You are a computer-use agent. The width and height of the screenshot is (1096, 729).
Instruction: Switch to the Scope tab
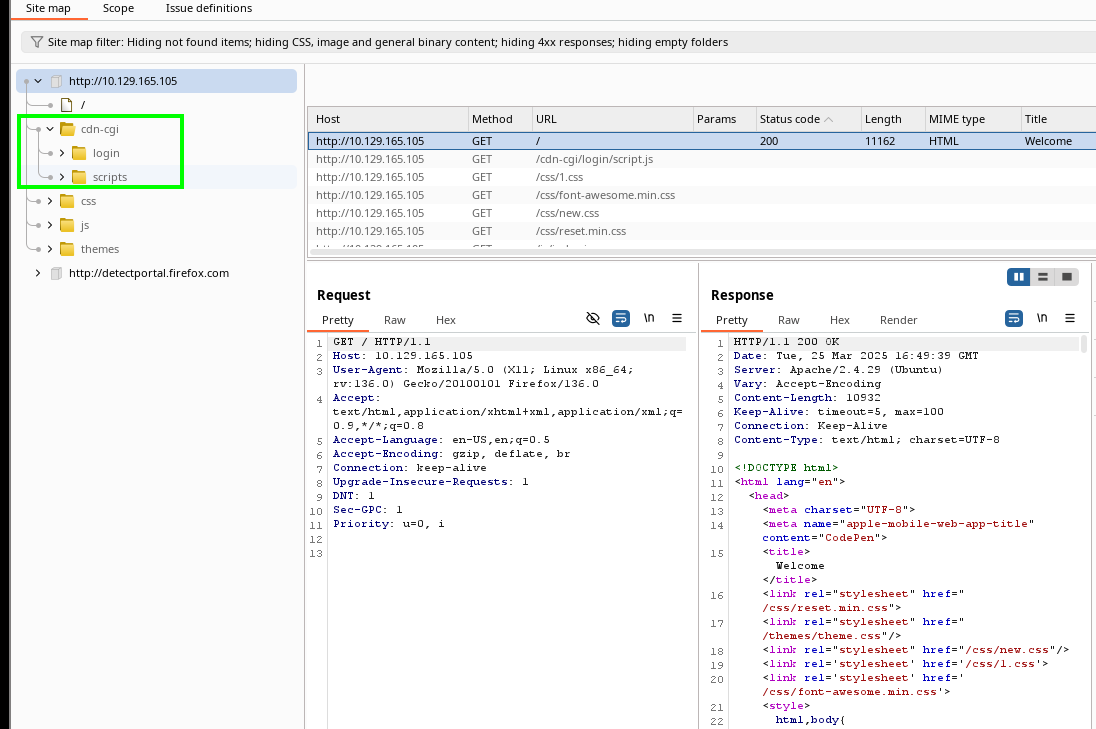[x=118, y=8]
